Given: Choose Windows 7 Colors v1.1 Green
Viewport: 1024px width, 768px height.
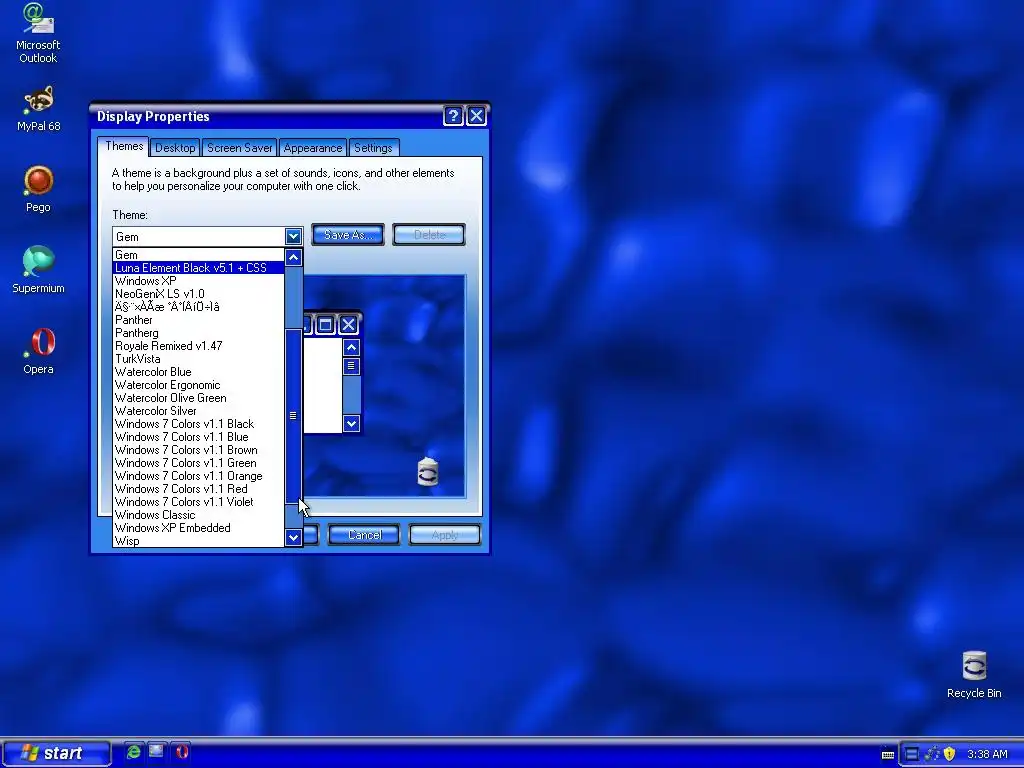Looking at the screenshot, I should pyautogui.click(x=199, y=463).
